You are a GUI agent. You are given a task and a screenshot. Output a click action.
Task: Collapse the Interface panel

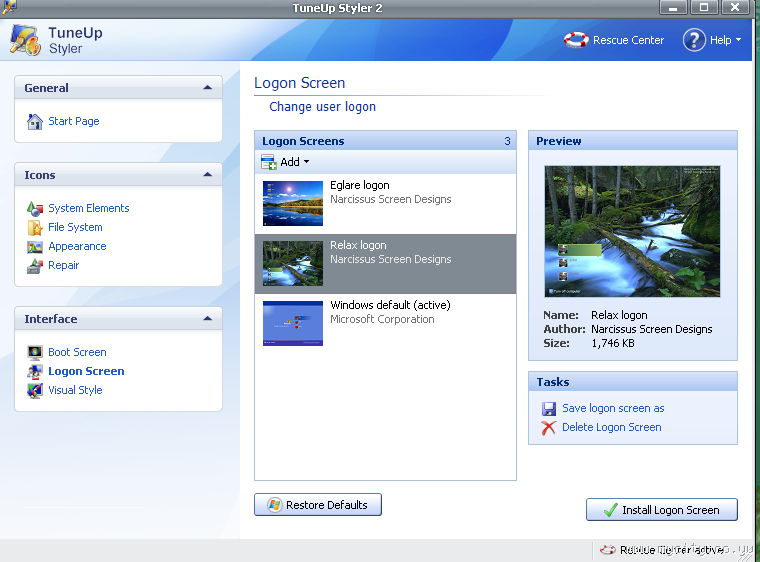(207, 319)
